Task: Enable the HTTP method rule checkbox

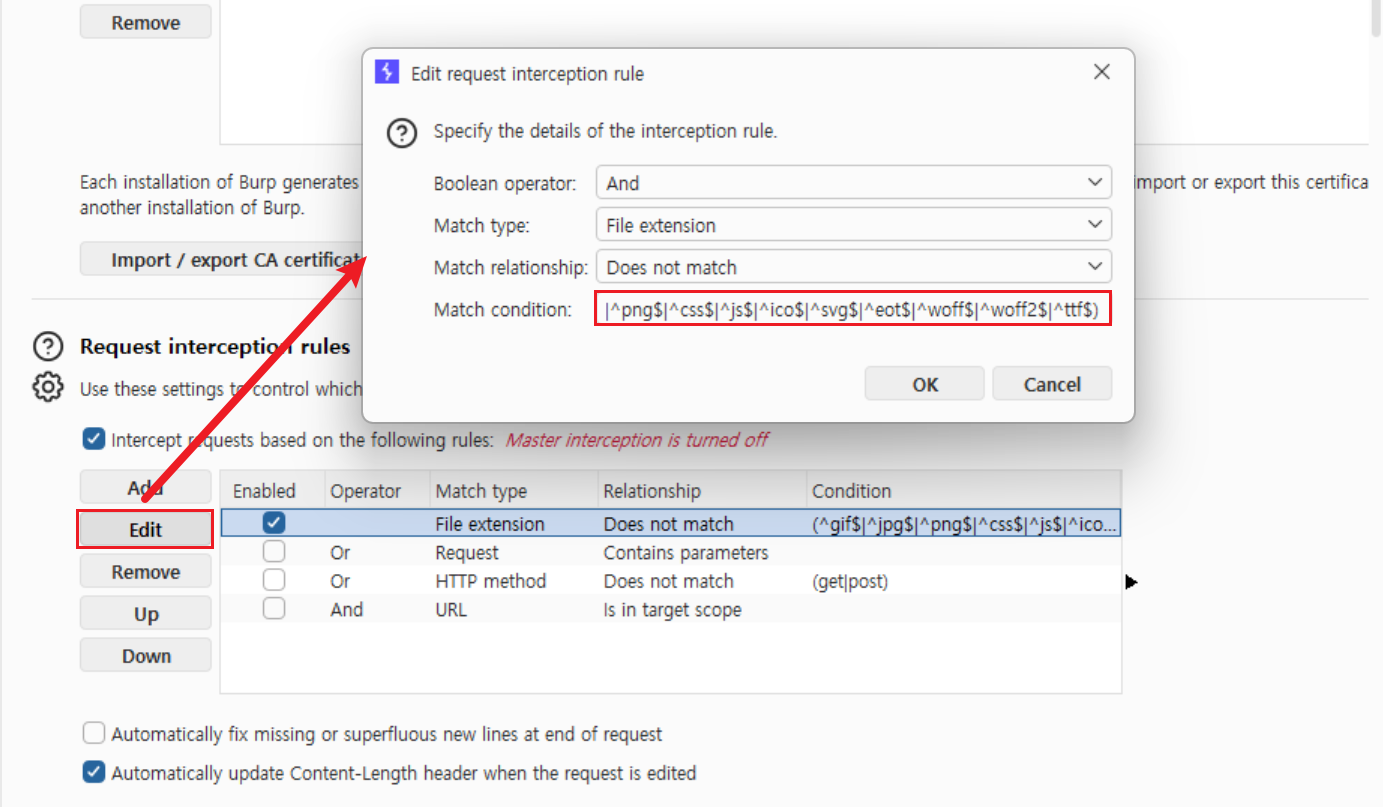Action: 273,580
